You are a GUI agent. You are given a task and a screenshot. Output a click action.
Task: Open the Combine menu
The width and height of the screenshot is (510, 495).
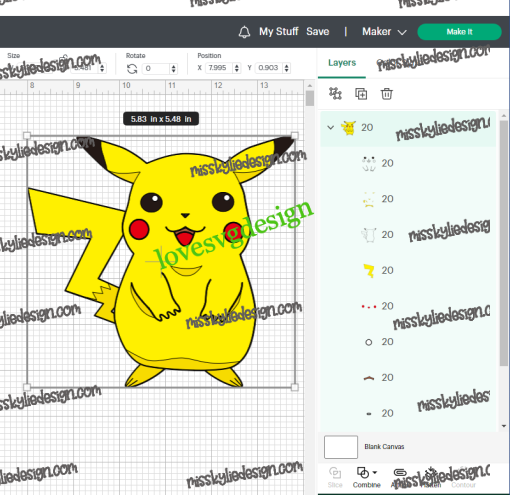pos(367,477)
